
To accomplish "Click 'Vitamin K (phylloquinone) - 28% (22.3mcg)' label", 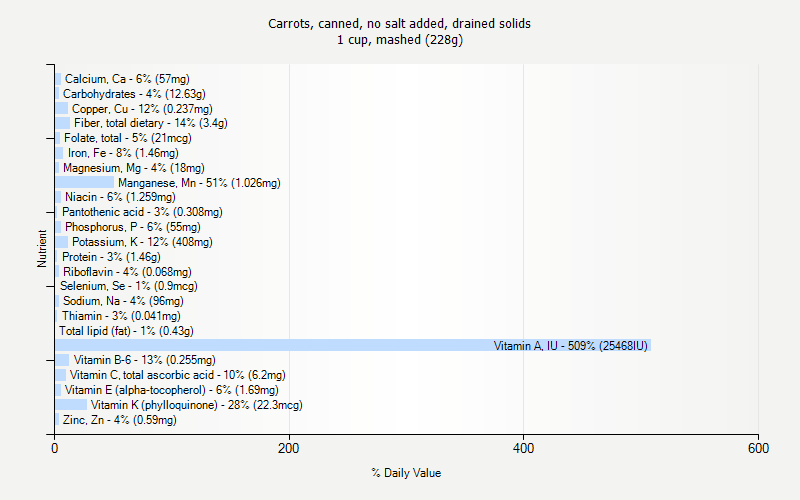I will [196, 405].
